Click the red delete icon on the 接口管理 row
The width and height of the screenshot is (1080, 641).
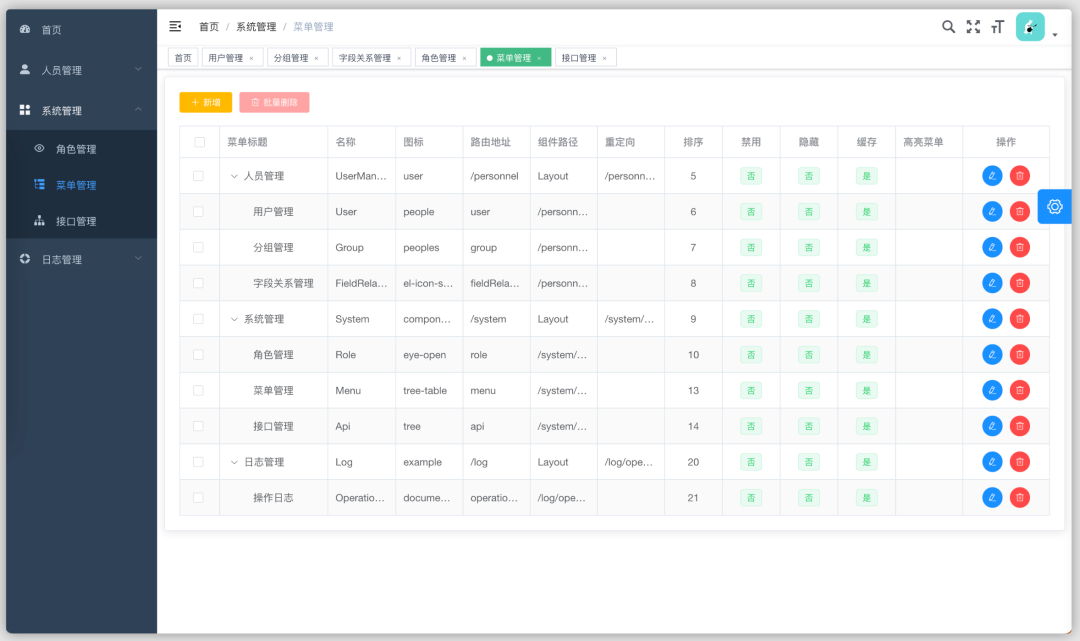click(x=1019, y=426)
